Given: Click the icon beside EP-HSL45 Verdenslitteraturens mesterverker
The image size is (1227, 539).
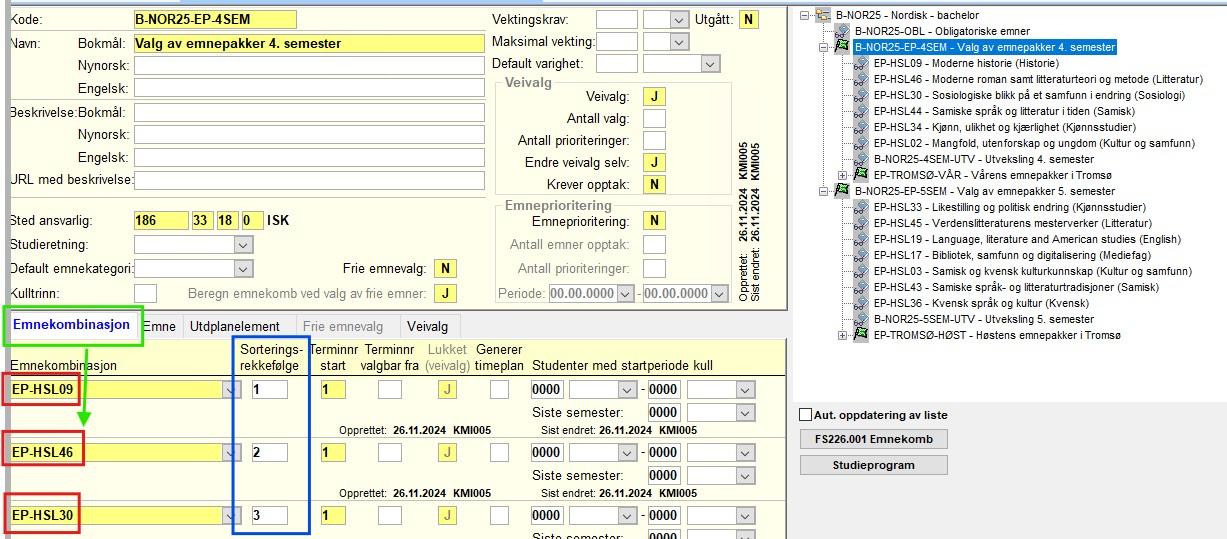Looking at the screenshot, I should tap(861, 223).
